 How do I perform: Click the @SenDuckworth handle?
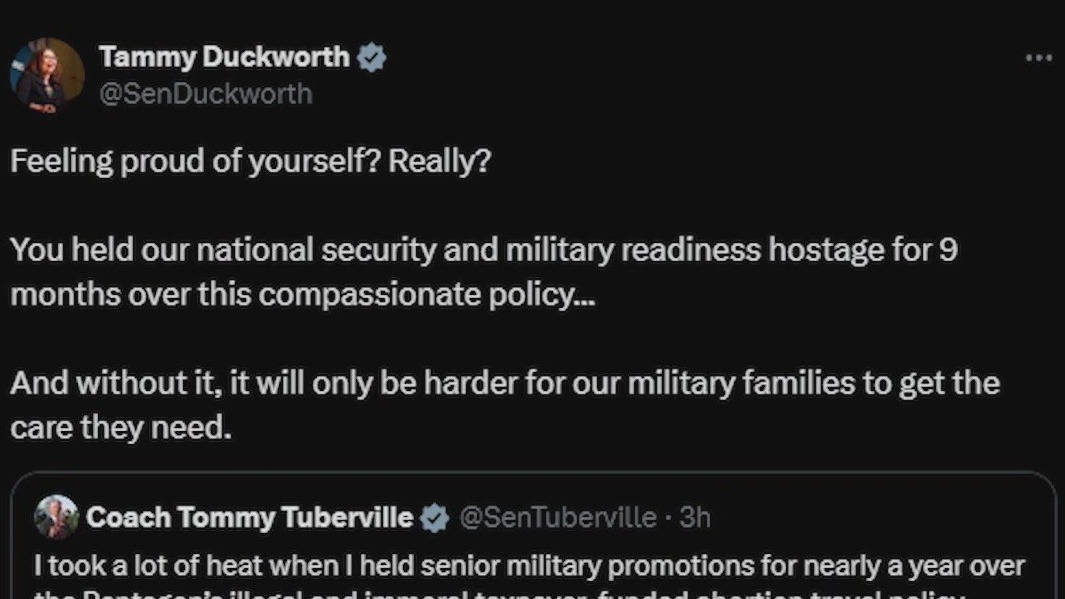tap(207, 93)
